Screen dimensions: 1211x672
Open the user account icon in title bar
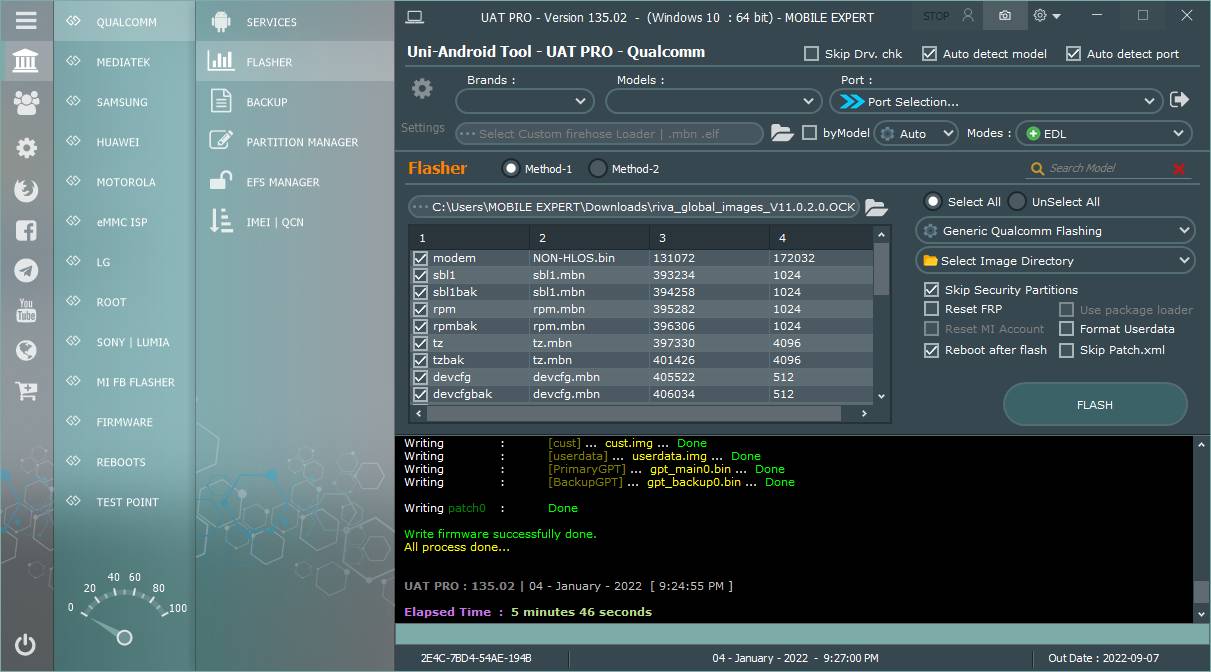pyautogui.click(x=968, y=16)
